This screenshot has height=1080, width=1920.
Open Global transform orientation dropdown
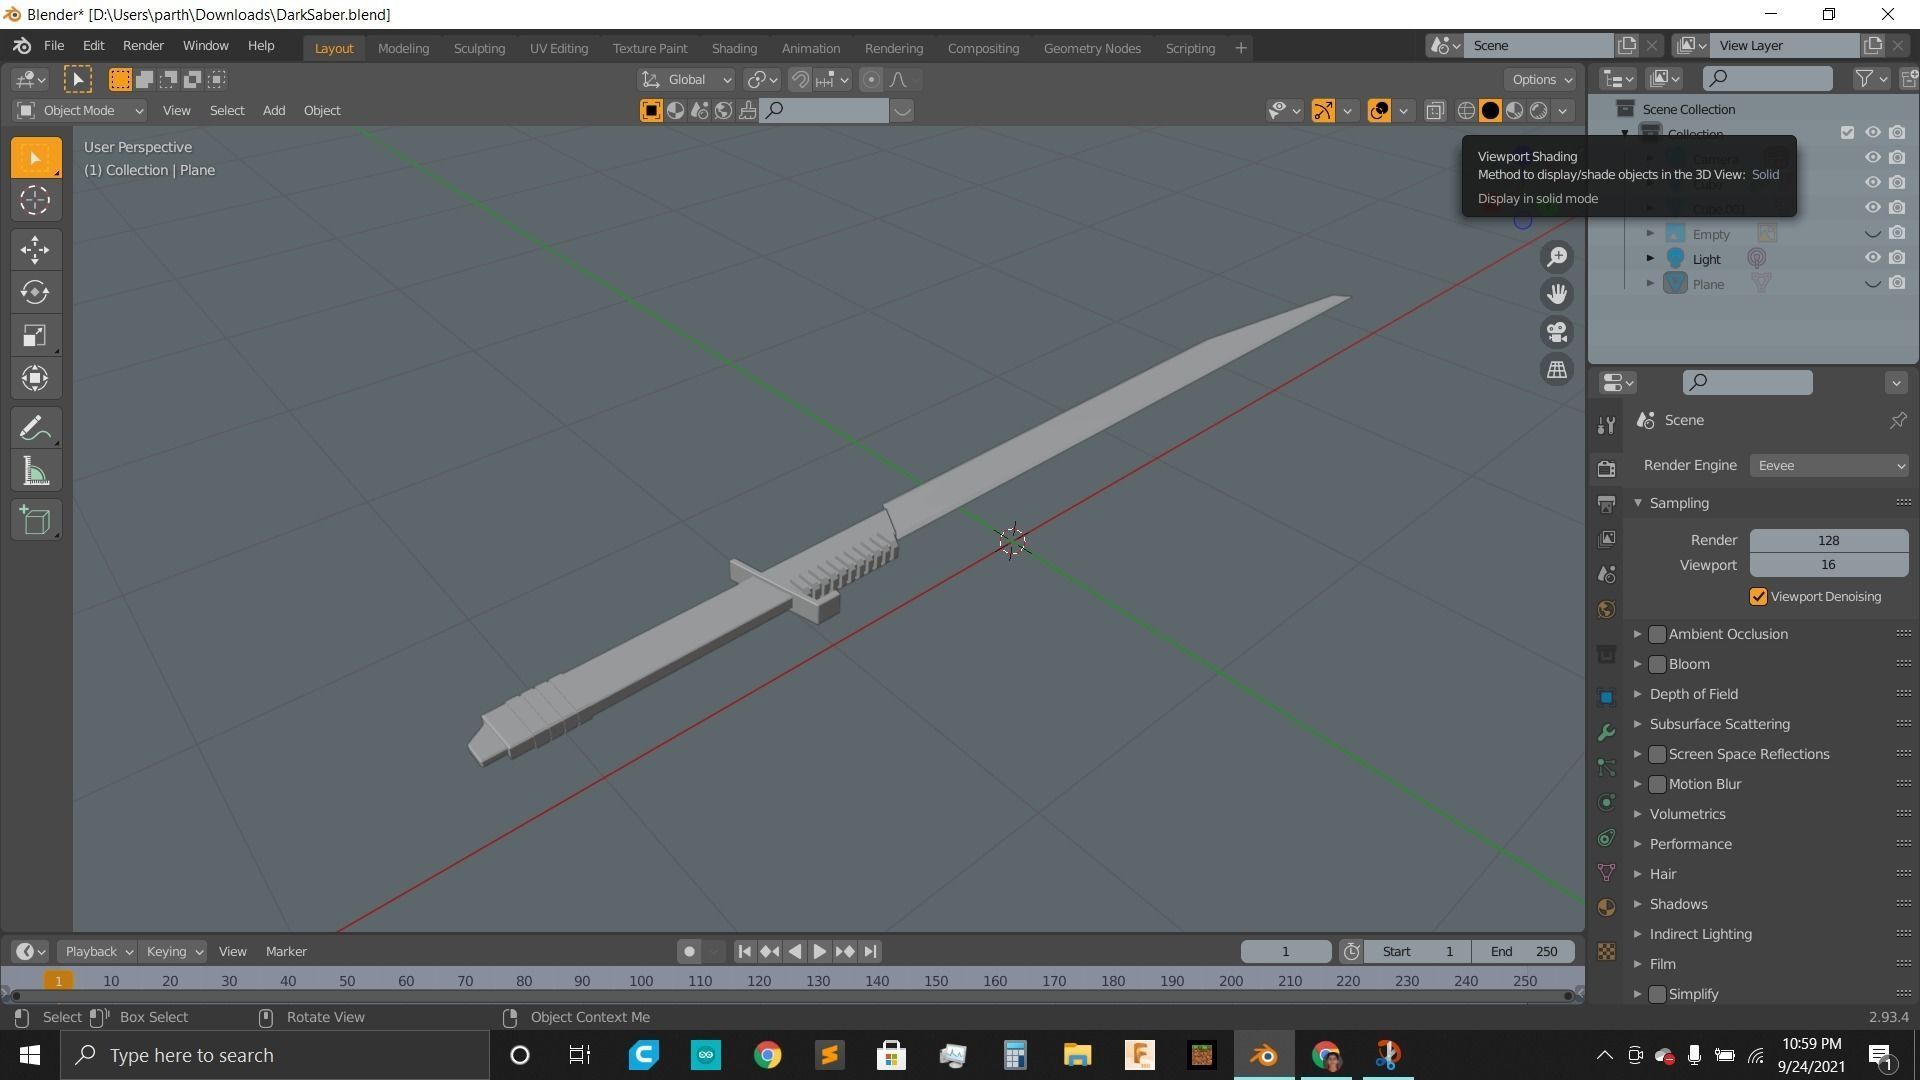[x=686, y=80]
